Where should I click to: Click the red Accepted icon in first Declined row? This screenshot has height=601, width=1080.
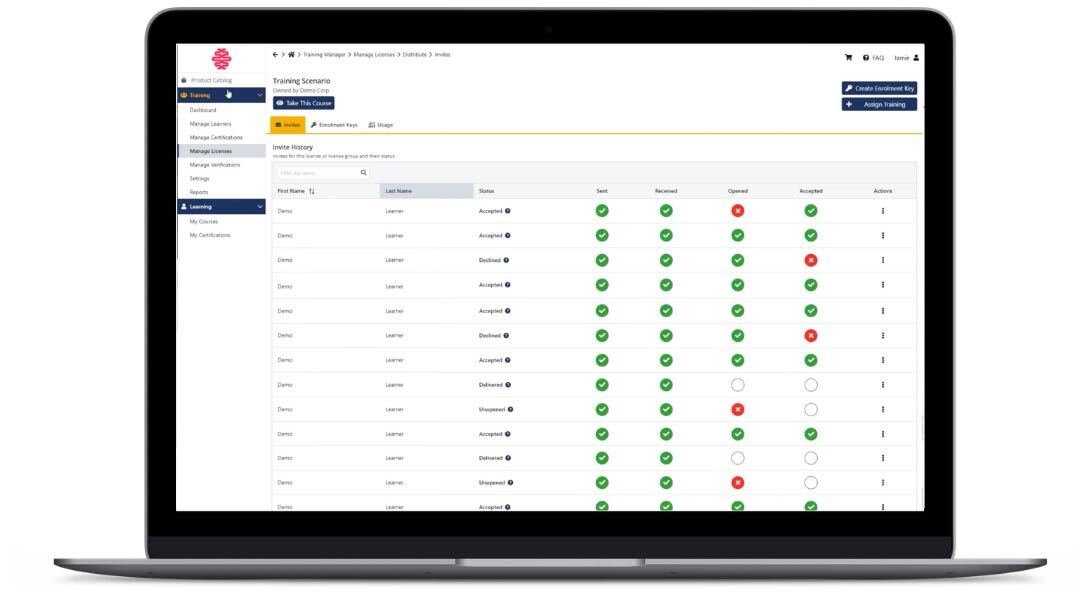click(811, 260)
